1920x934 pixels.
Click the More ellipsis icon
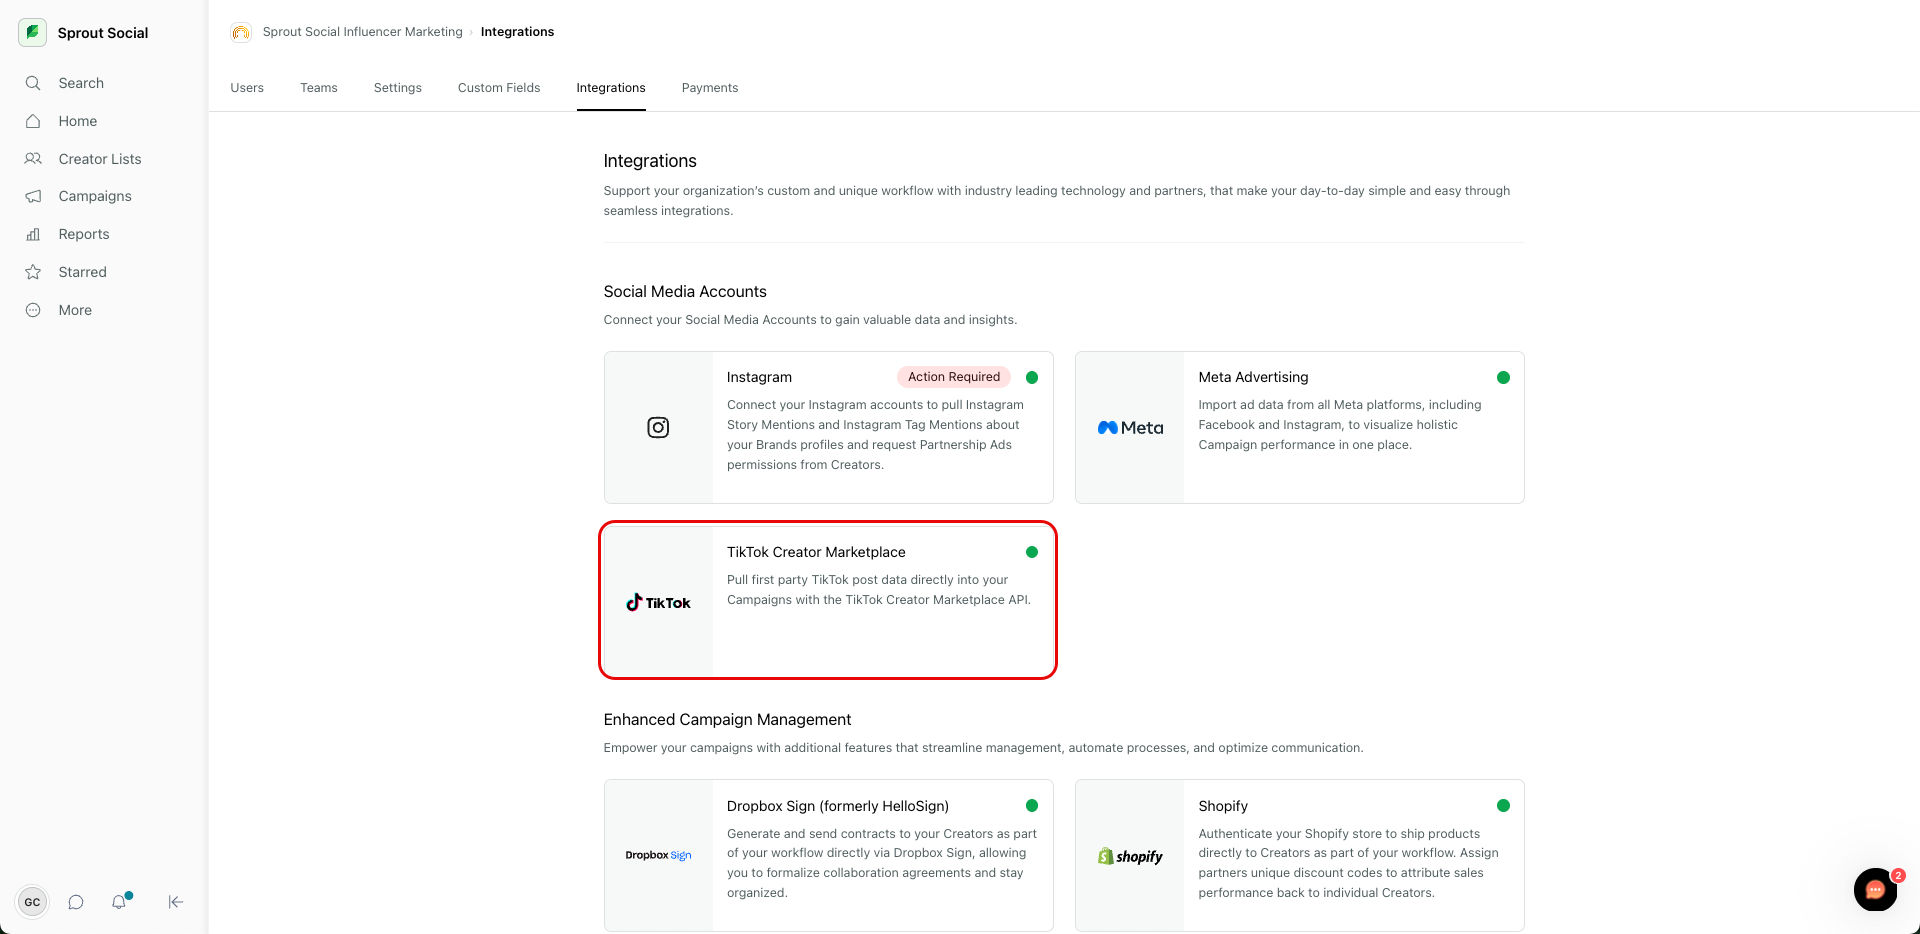33,310
